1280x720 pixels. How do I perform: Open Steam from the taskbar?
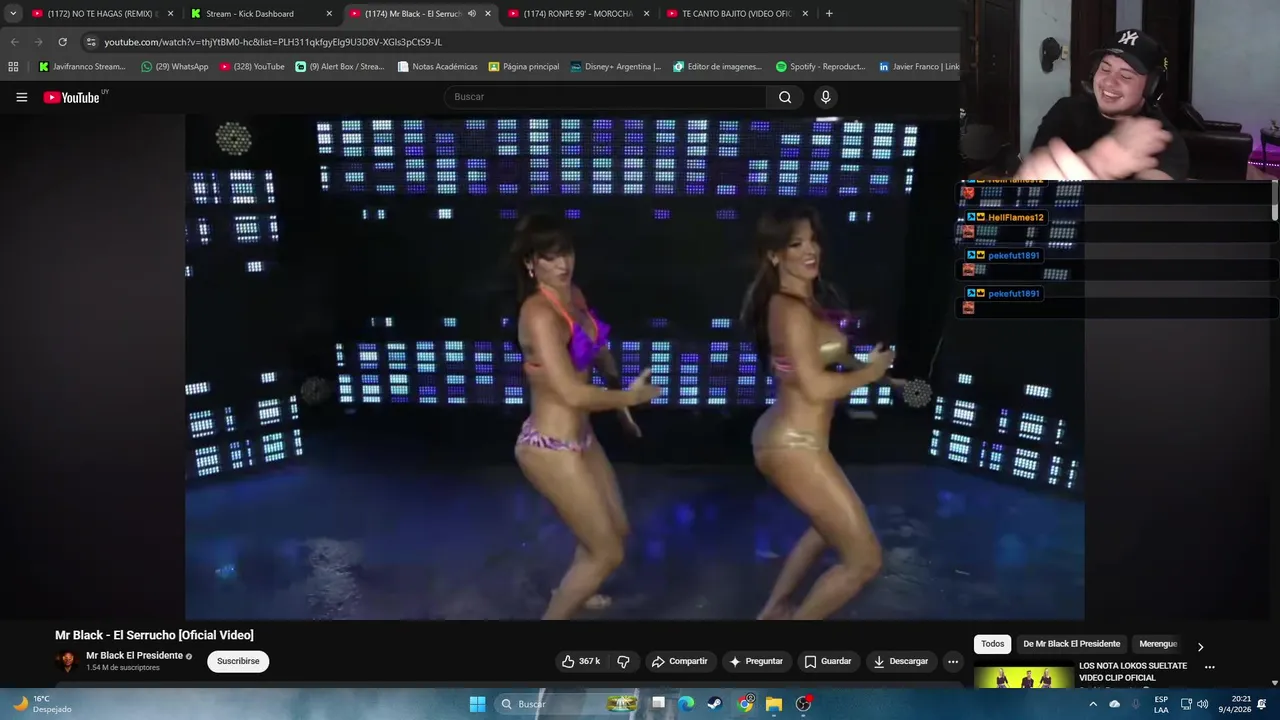click(x=715, y=704)
